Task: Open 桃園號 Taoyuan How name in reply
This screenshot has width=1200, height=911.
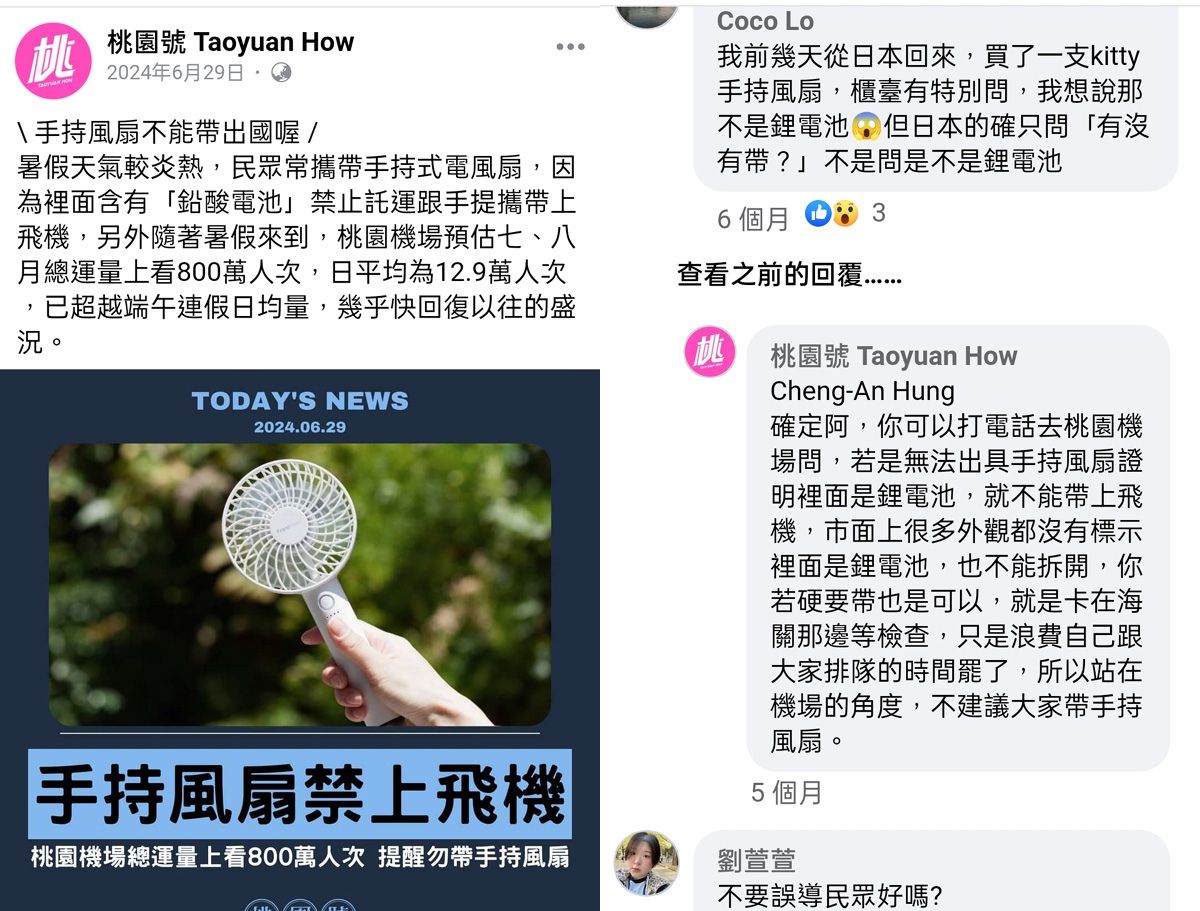Action: click(893, 356)
